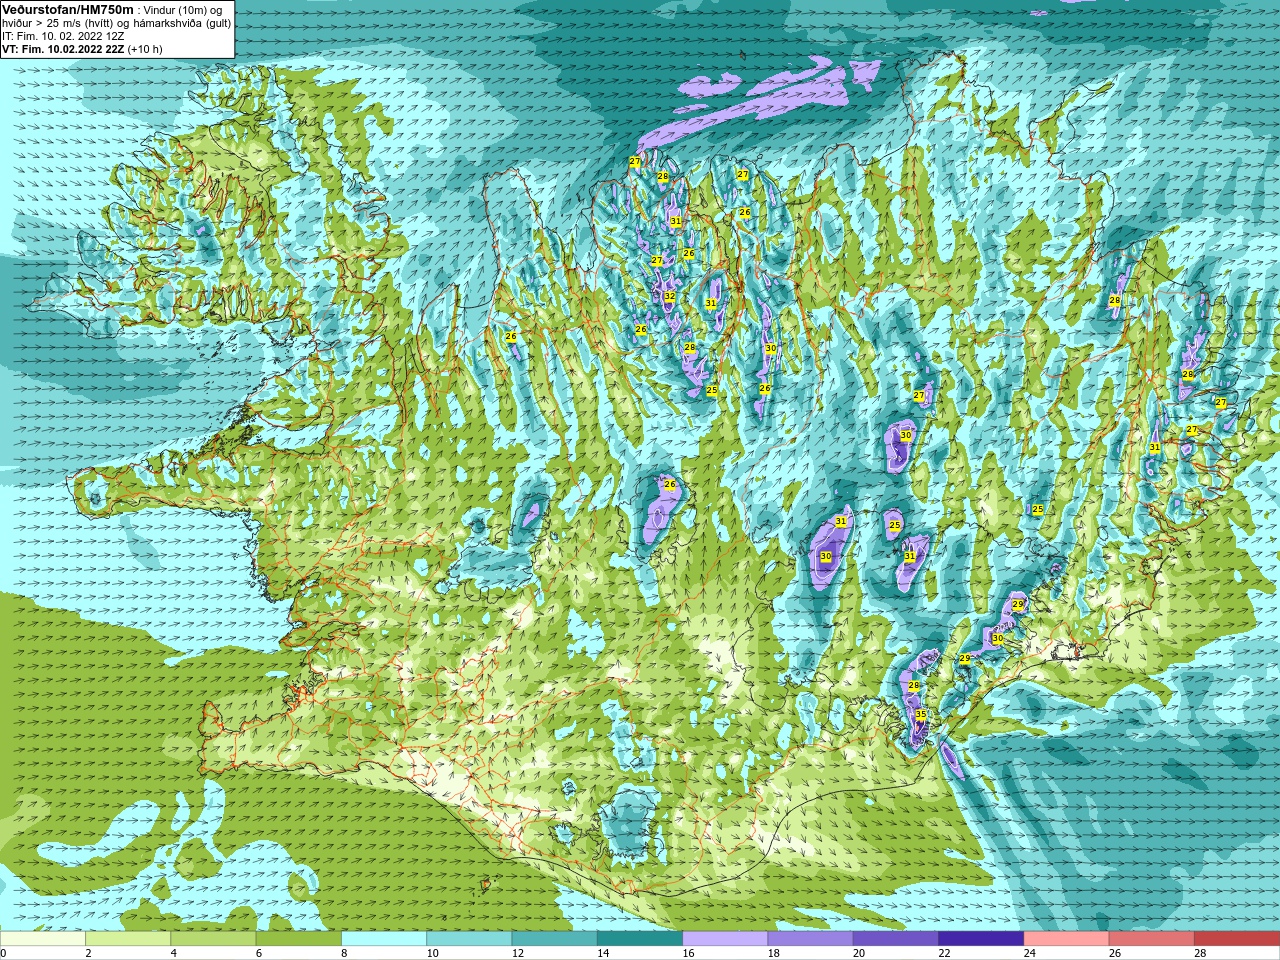1280x960 pixels.
Task: Click the yellow gust label reading 35
Action: [x=921, y=715]
